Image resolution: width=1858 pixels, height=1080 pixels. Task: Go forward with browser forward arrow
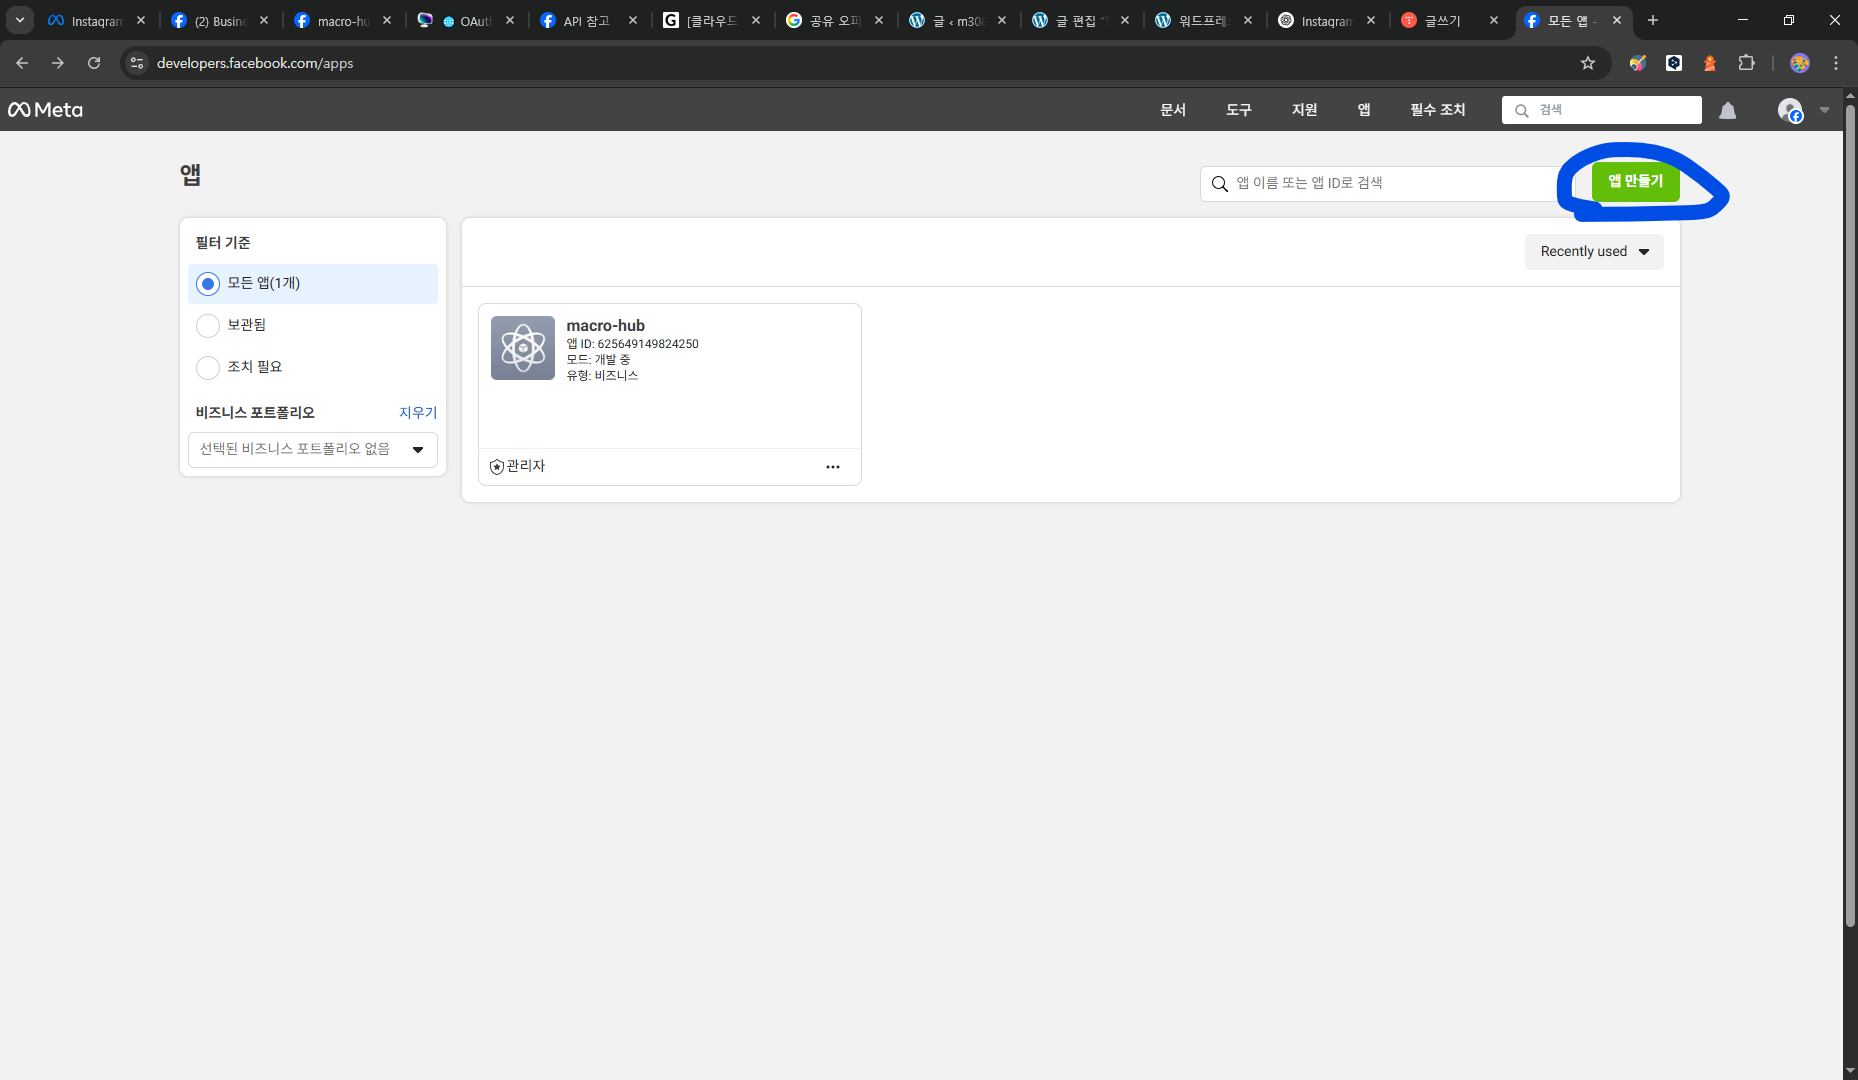pos(58,63)
